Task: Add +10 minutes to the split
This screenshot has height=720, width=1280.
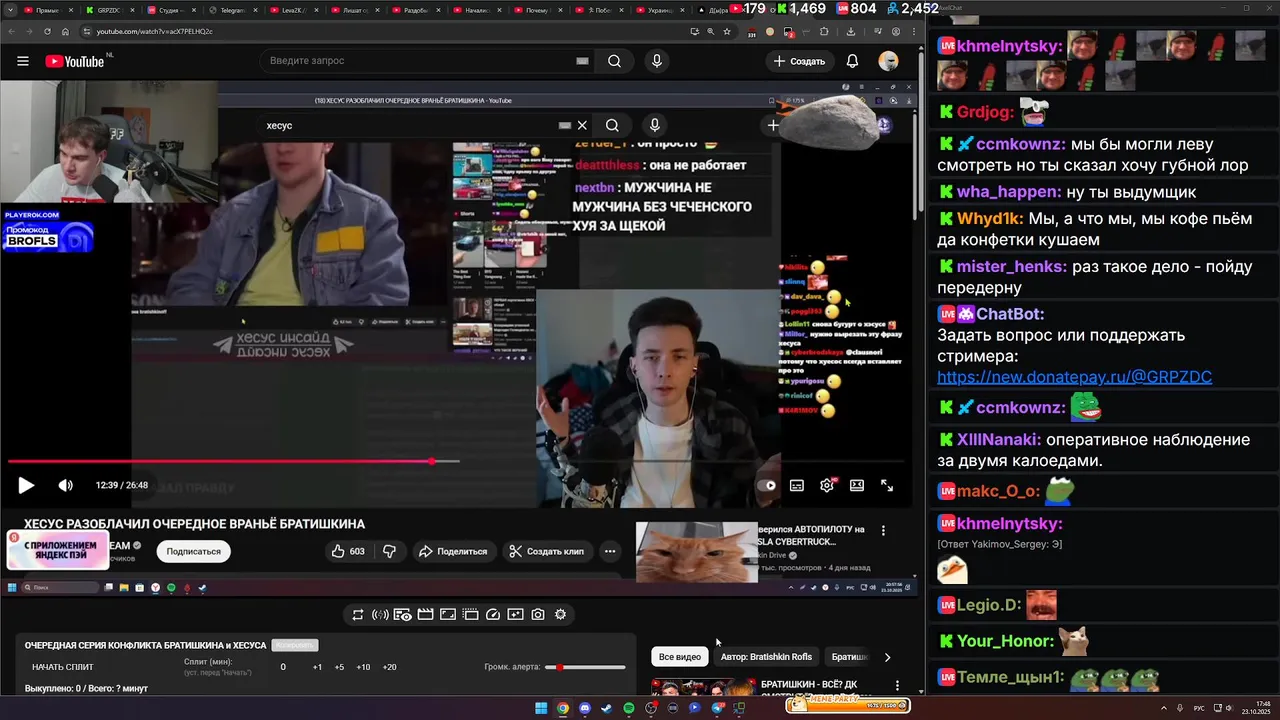Action: pyautogui.click(x=363, y=667)
